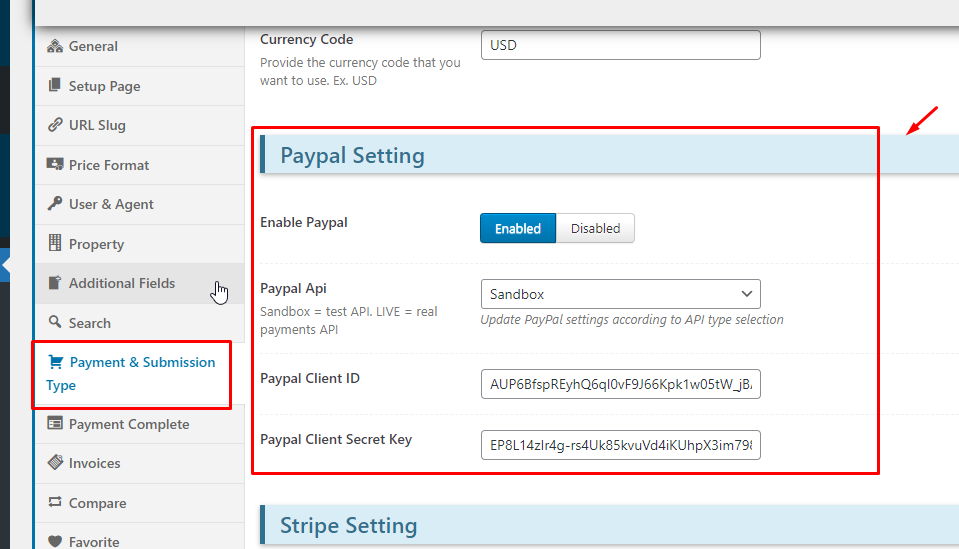Open Payment Complete settings
959x549 pixels.
click(x=139, y=424)
